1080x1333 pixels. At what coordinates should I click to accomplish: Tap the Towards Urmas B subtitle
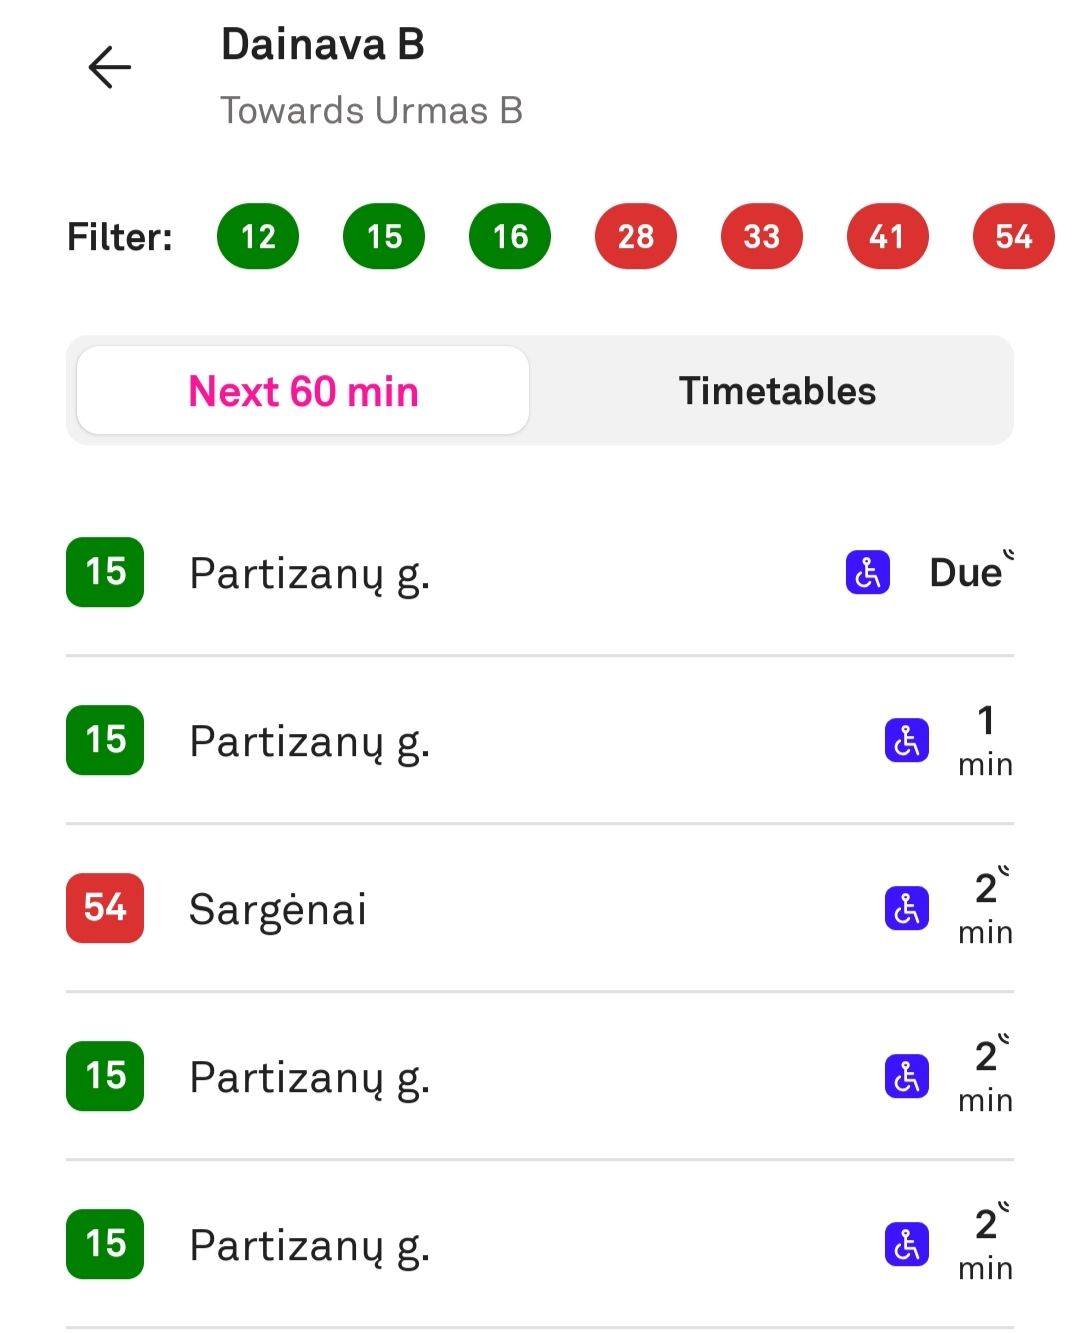(371, 111)
